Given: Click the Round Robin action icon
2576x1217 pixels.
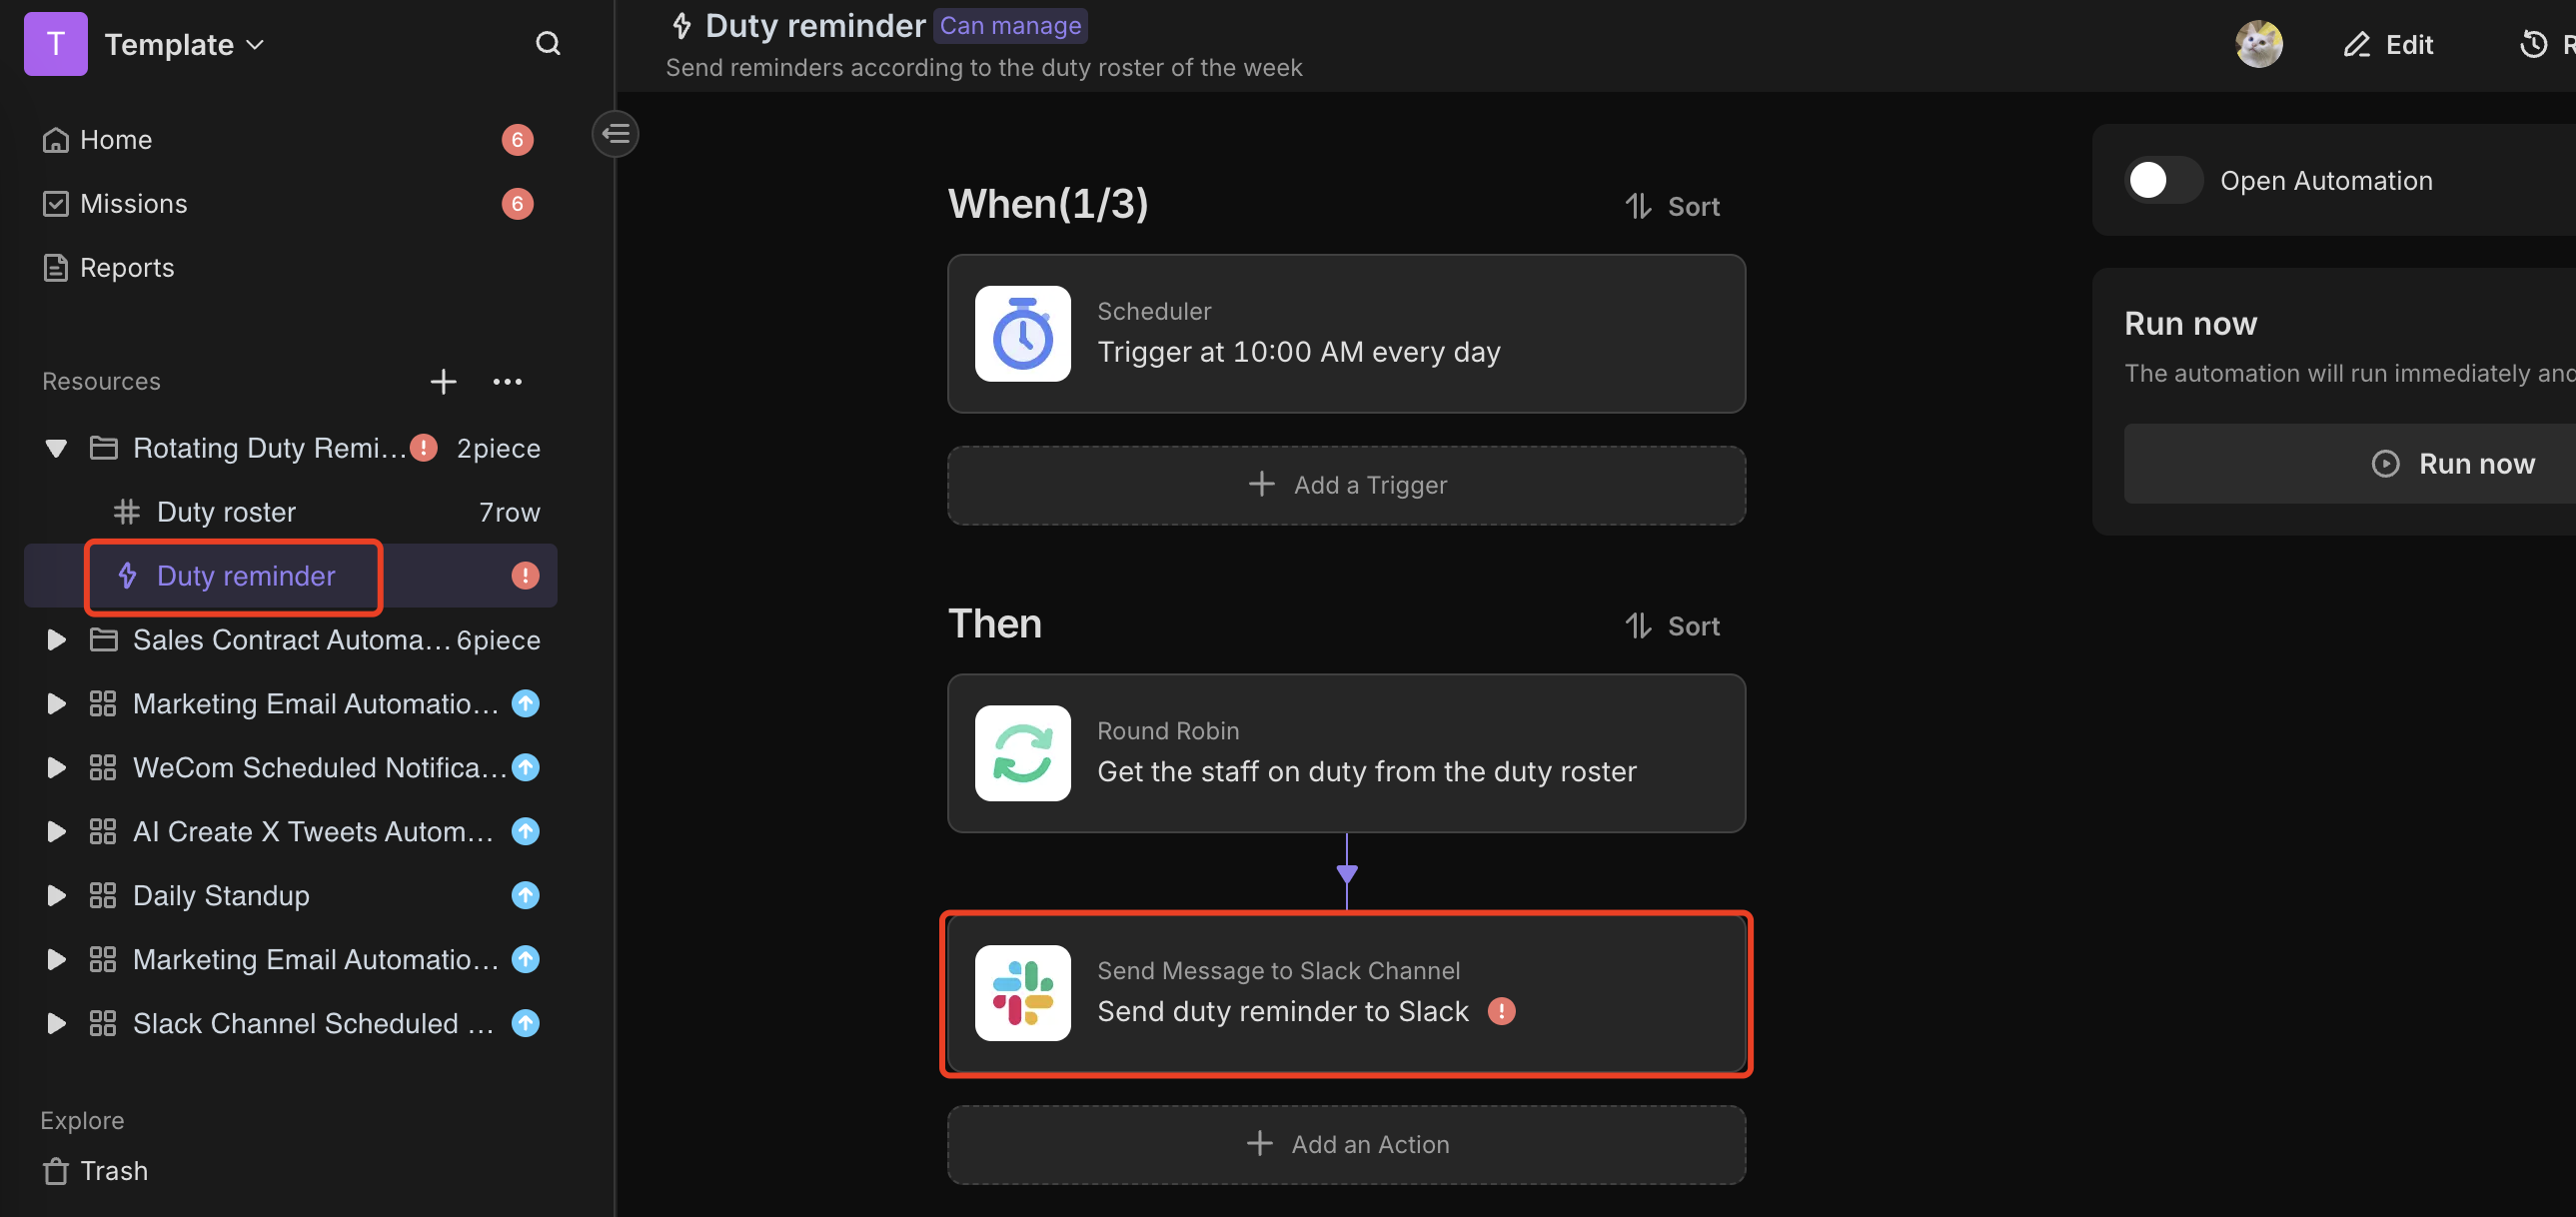Looking at the screenshot, I should point(1022,752).
